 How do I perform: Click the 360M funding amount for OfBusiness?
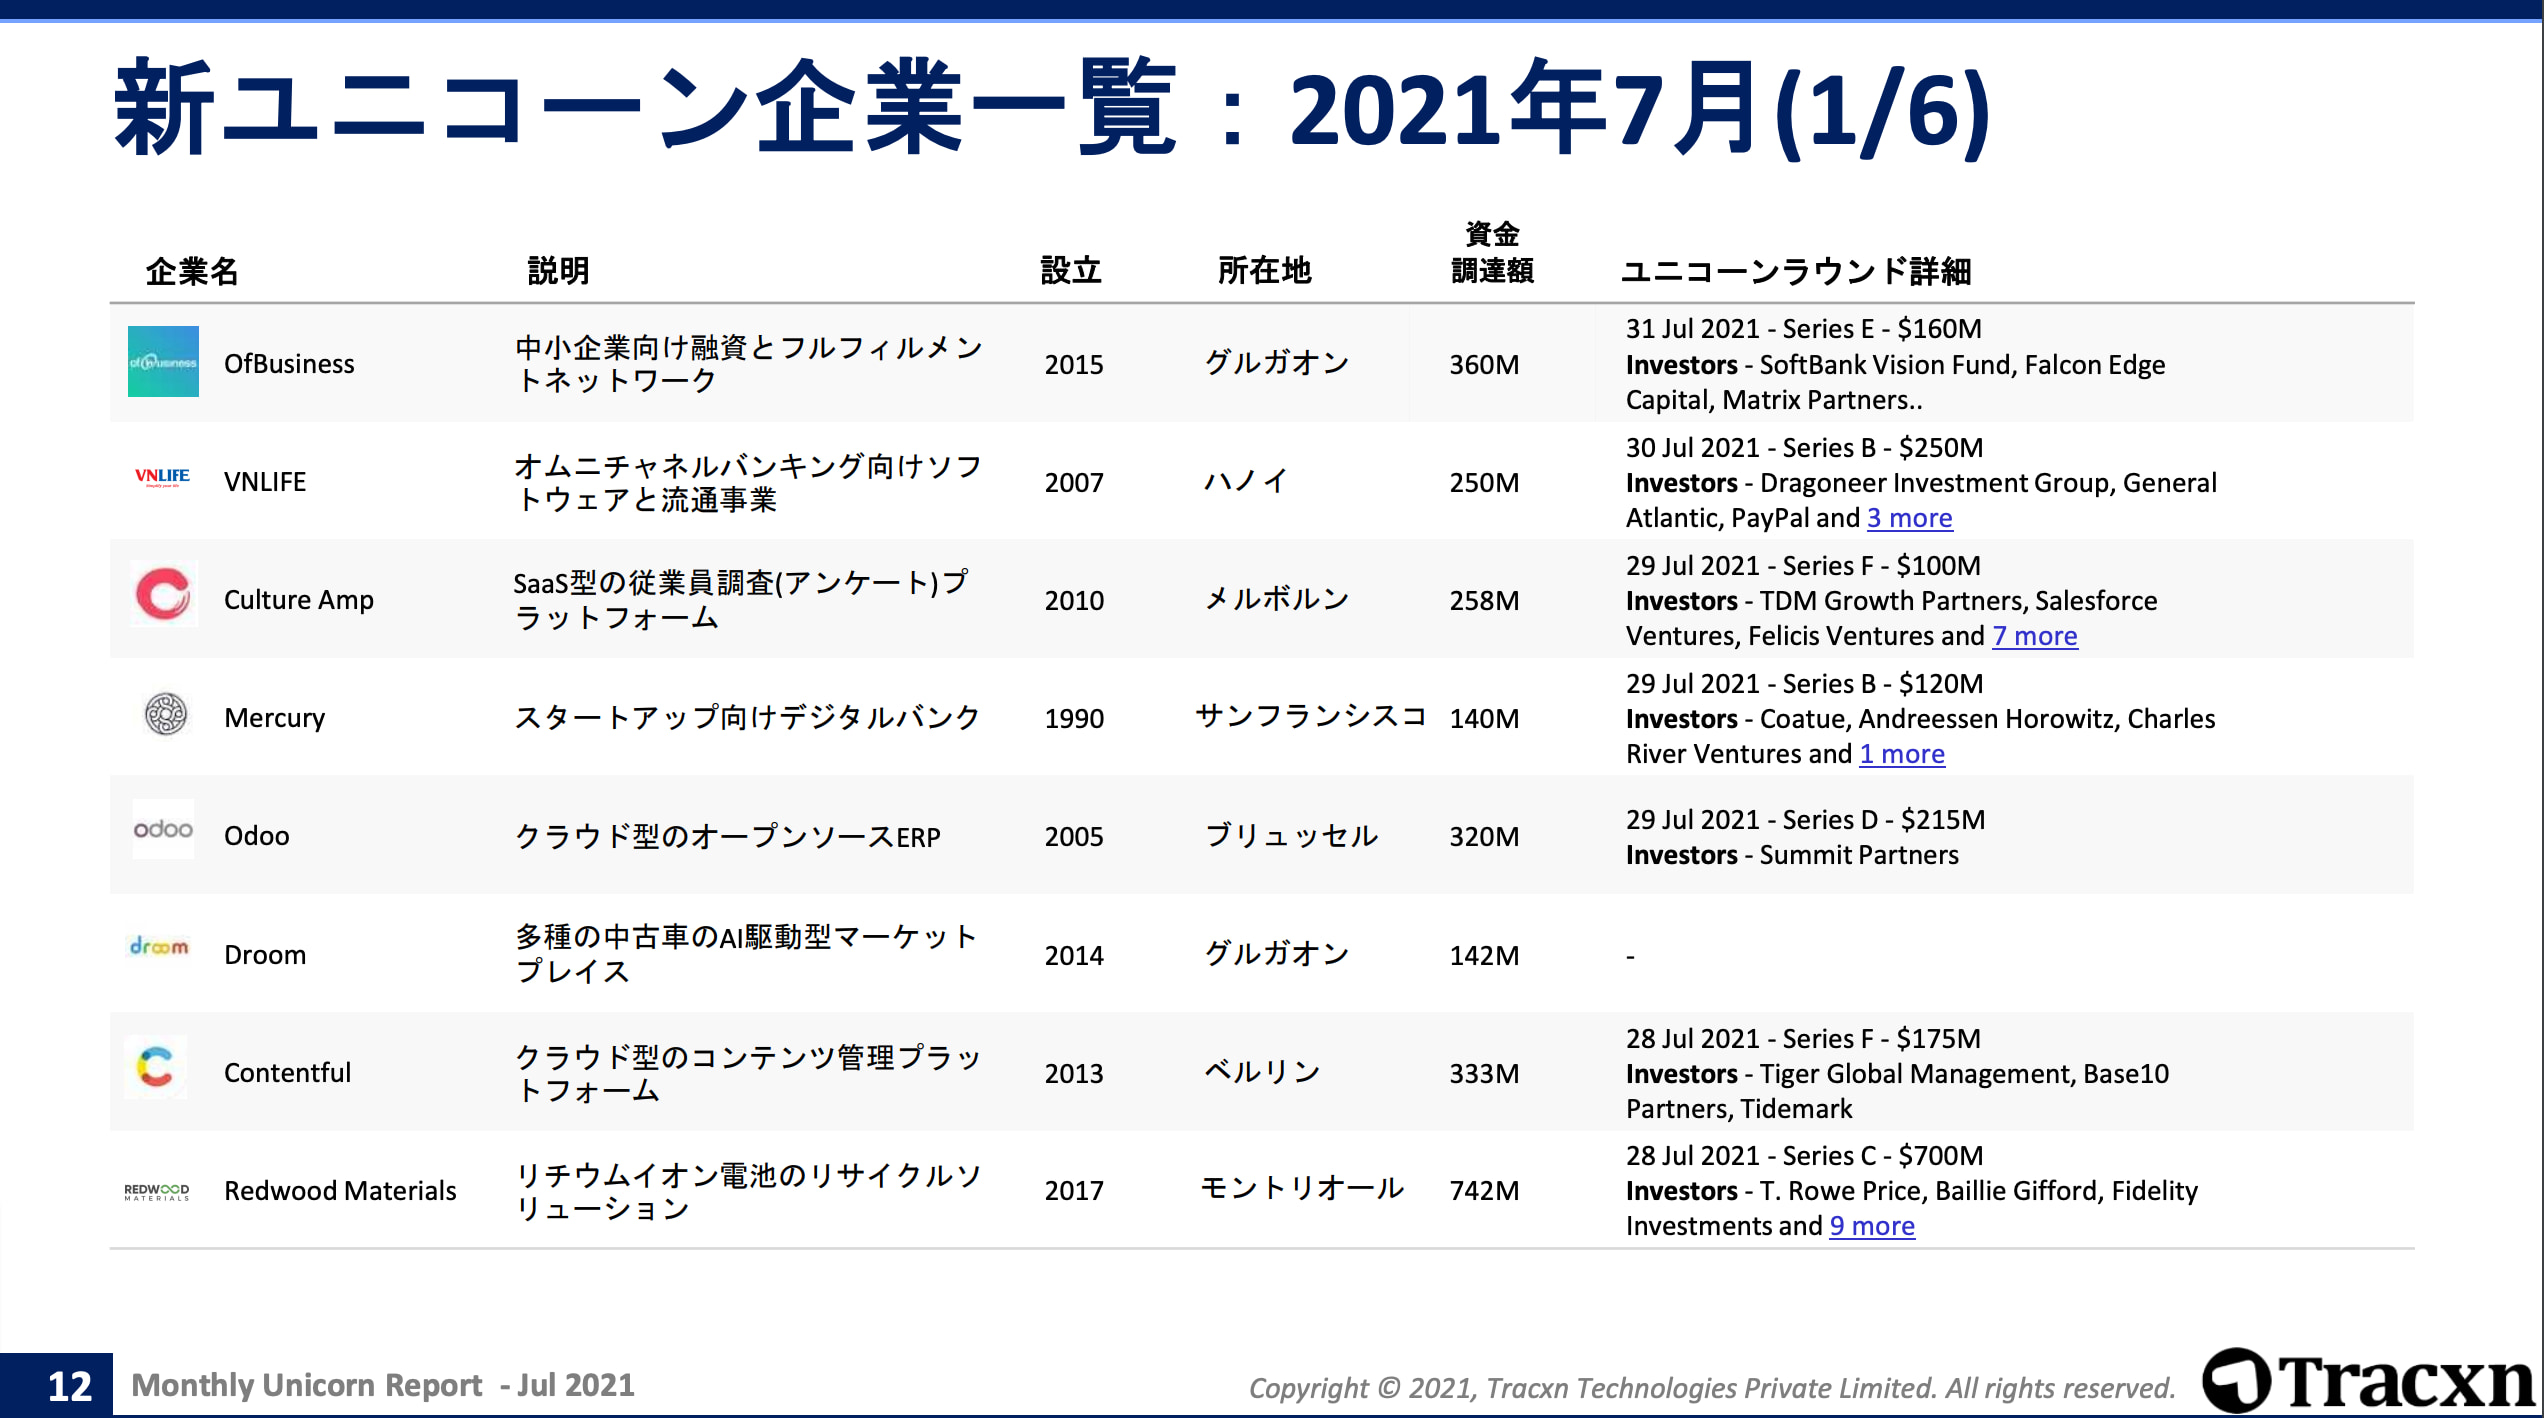pos(1484,364)
